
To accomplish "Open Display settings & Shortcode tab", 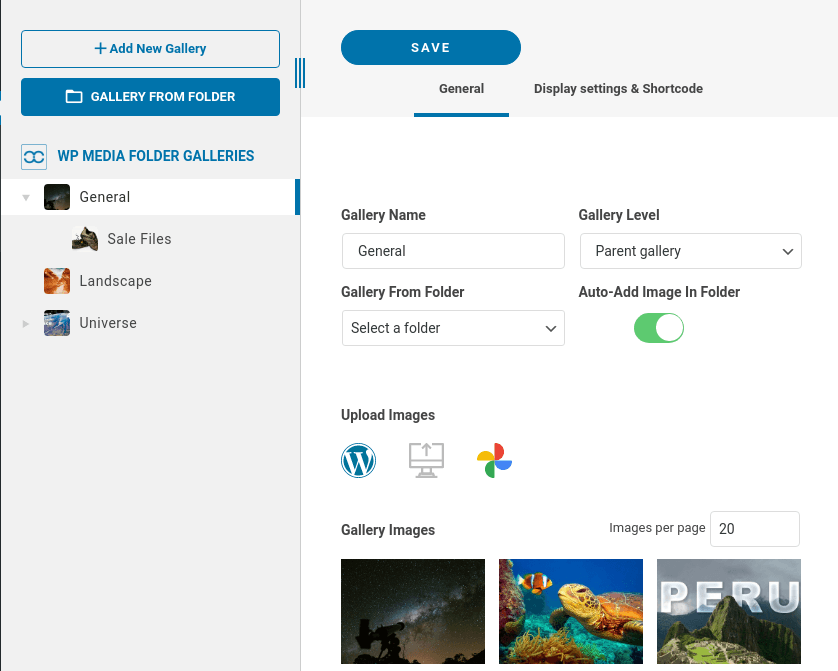I will coord(618,89).
